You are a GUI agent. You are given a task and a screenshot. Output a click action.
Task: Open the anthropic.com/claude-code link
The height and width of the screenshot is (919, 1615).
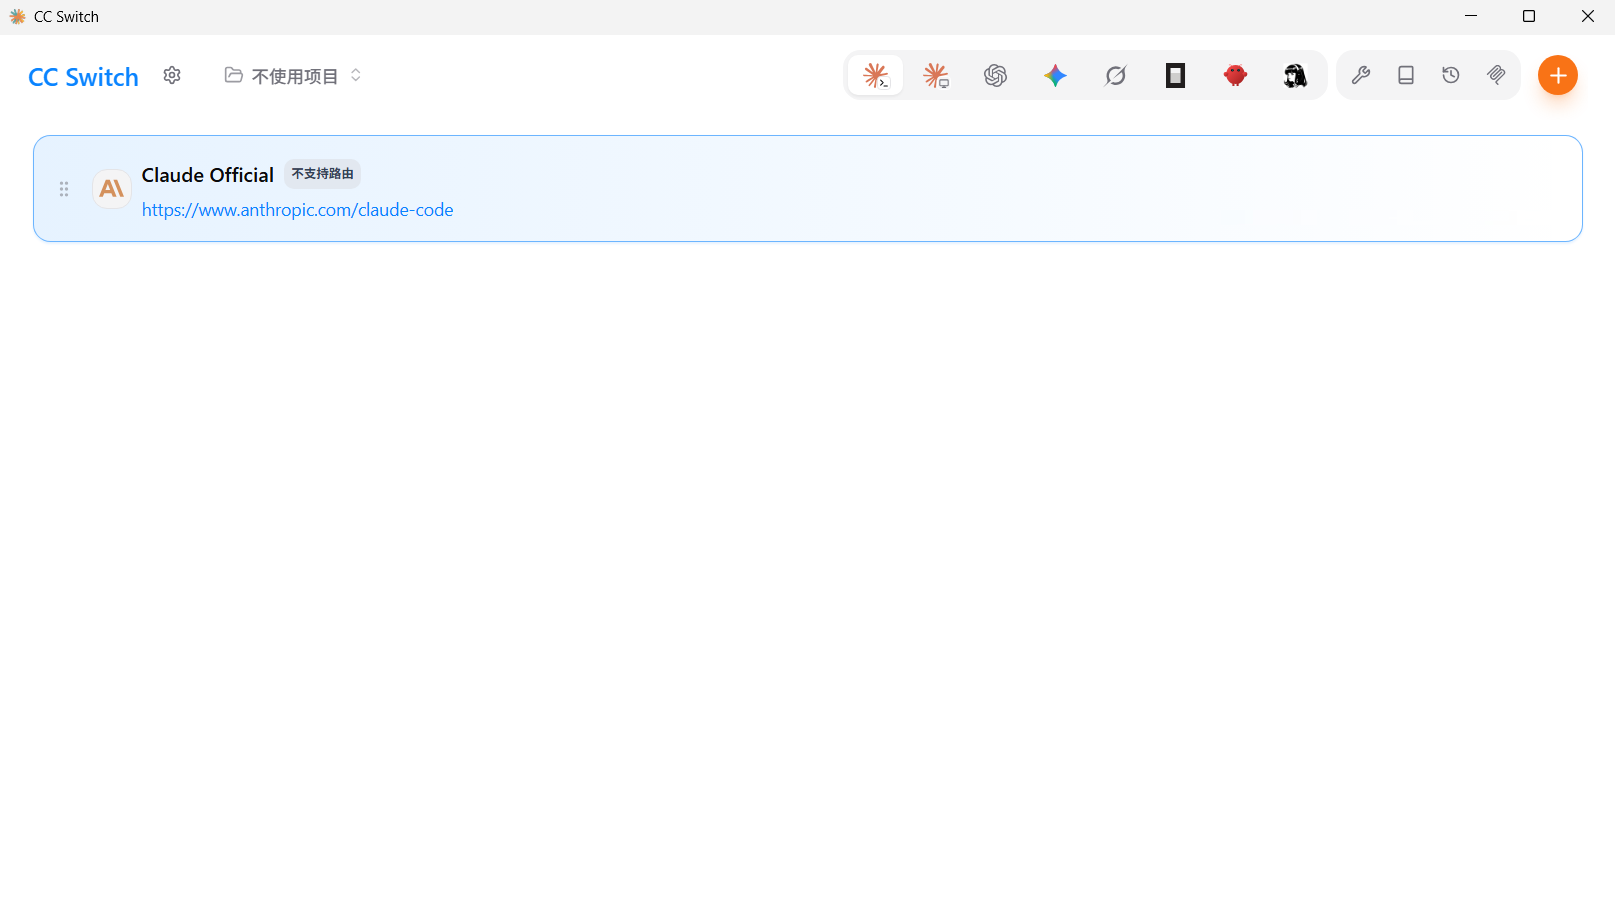click(x=298, y=210)
